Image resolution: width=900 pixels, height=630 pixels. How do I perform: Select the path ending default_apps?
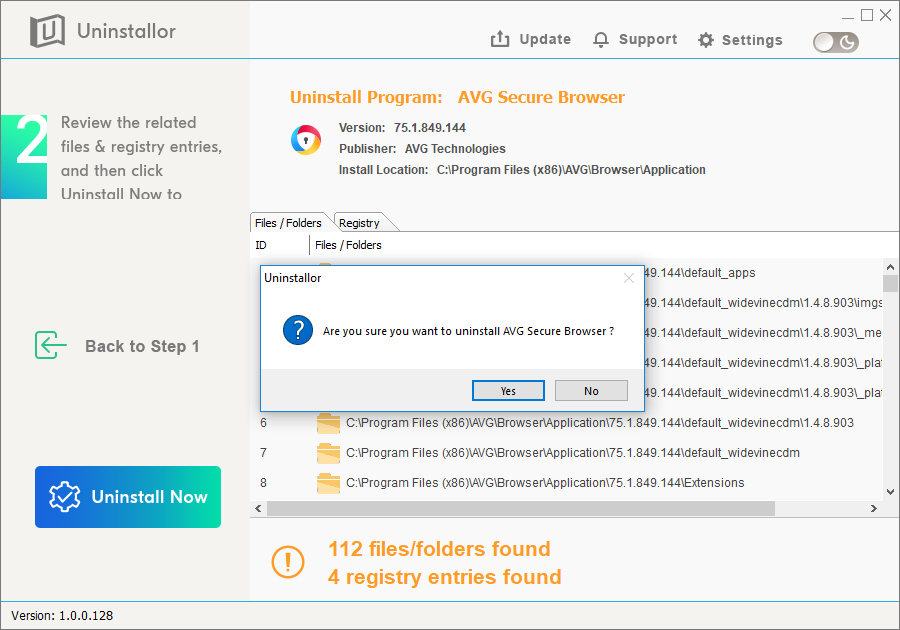click(700, 273)
